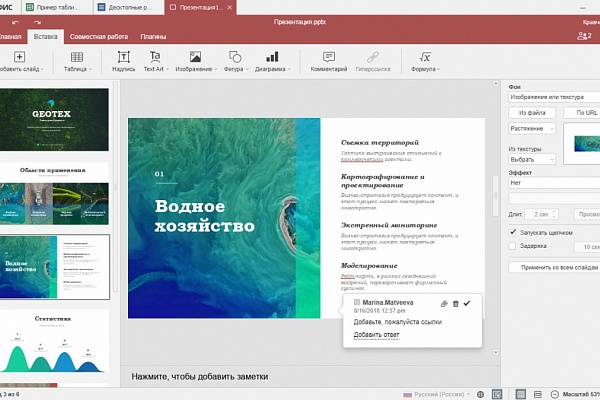The width and height of the screenshot is (600, 400).
Task: Open Добавить слайд dropdown arrow
Action: click(42, 69)
